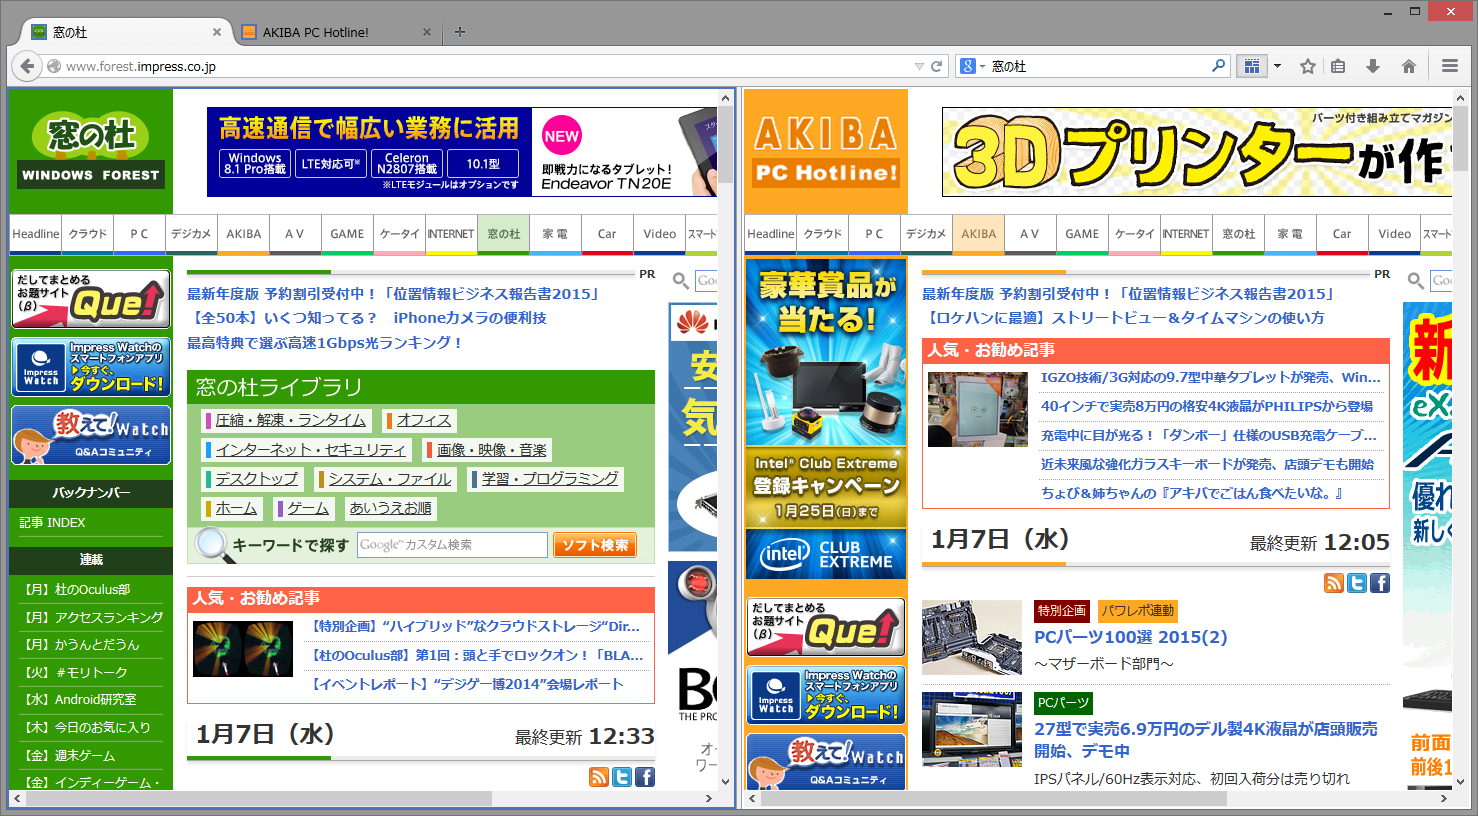Open the ケータイ nav tab in AKIBA pane
The width and height of the screenshot is (1478, 816).
tap(1134, 234)
